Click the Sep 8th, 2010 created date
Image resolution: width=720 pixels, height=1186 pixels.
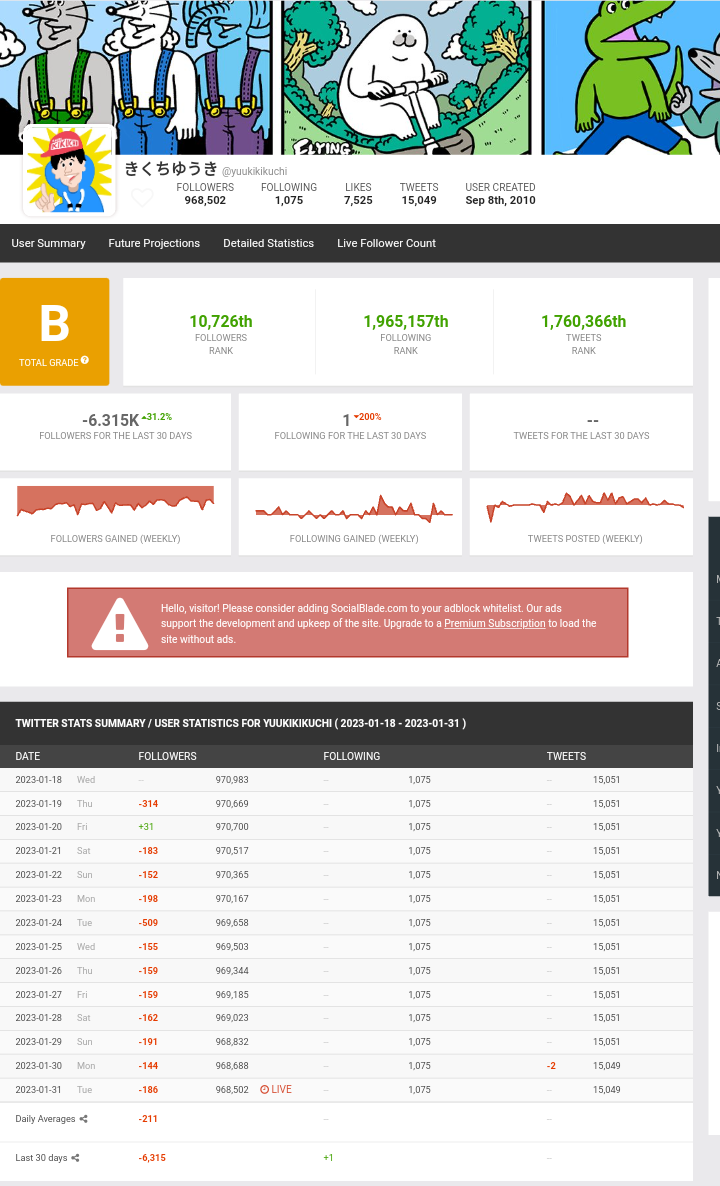(x=501, y=200)
